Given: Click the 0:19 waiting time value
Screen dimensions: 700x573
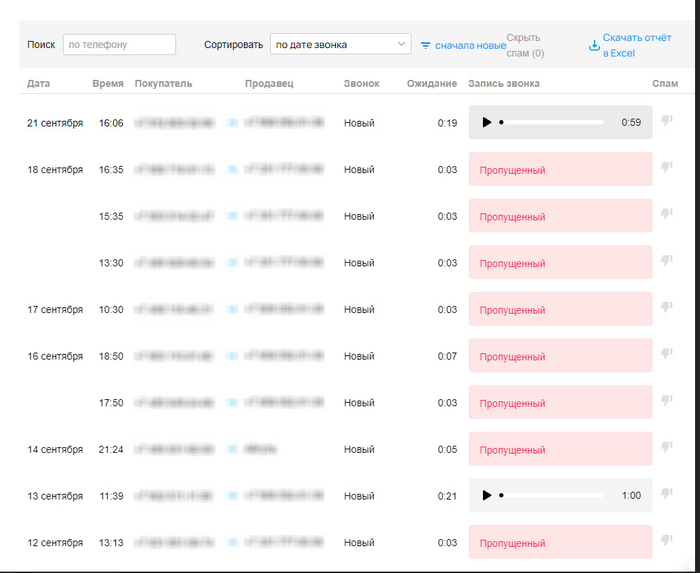Looking at the screenshot, I should click(x=447, y=123).
